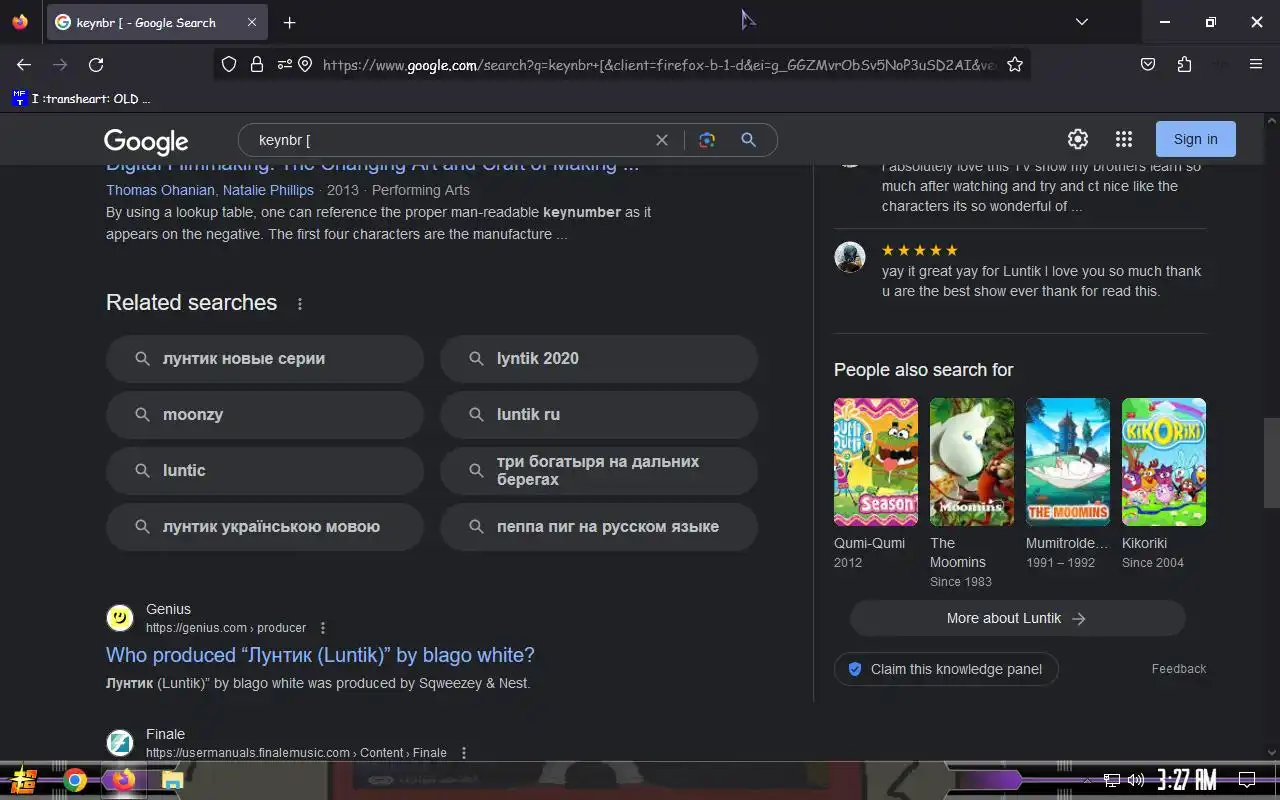Select the moonzy related search
This screenshot has height=800, width=1280.
265,414
